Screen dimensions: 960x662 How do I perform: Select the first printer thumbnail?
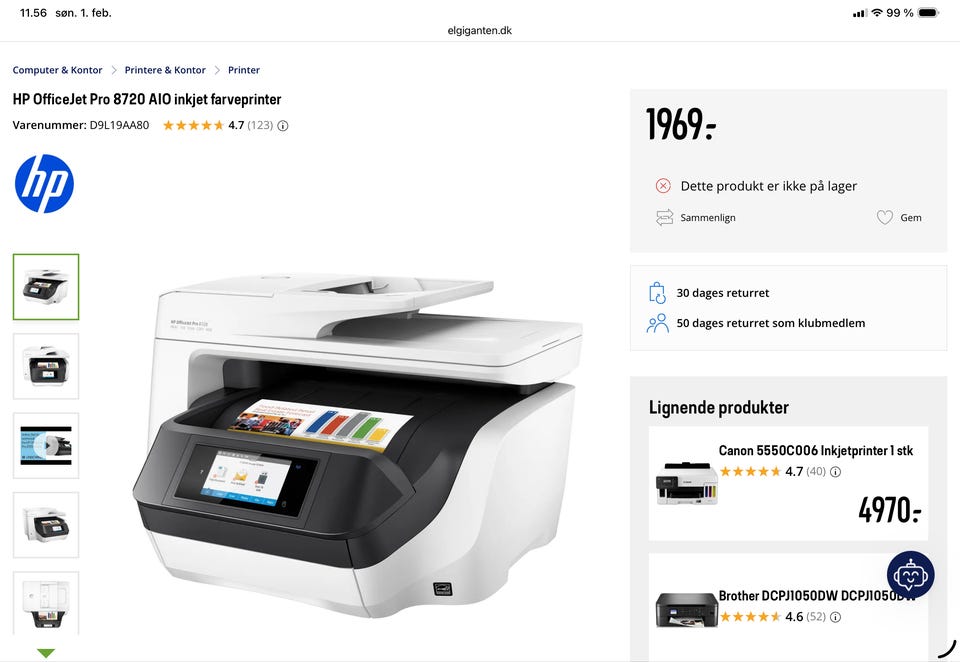tap(46, 287)
